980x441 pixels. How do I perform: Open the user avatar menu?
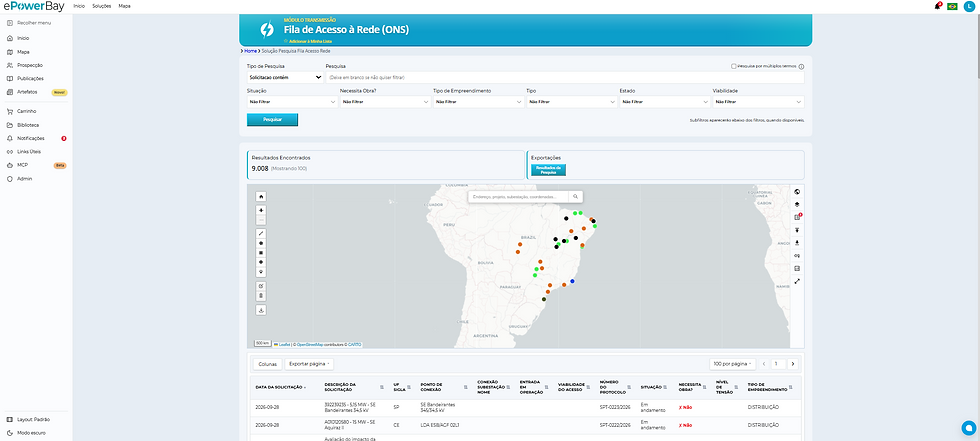[969, 6]
